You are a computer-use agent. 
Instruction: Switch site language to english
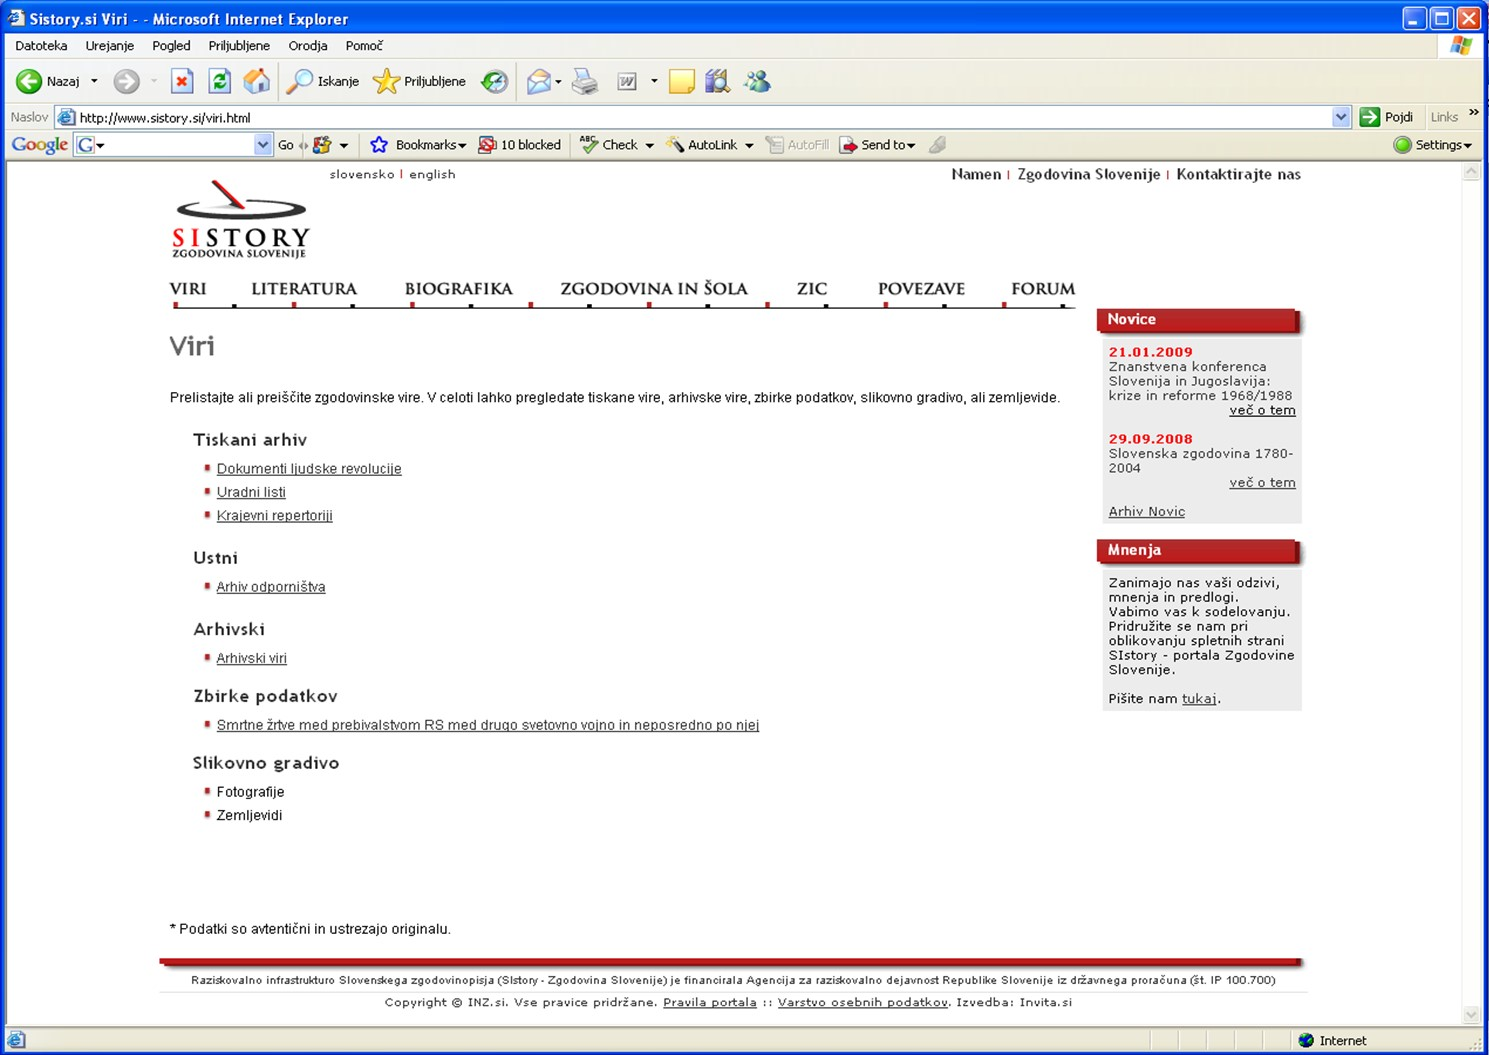[432, 174]
